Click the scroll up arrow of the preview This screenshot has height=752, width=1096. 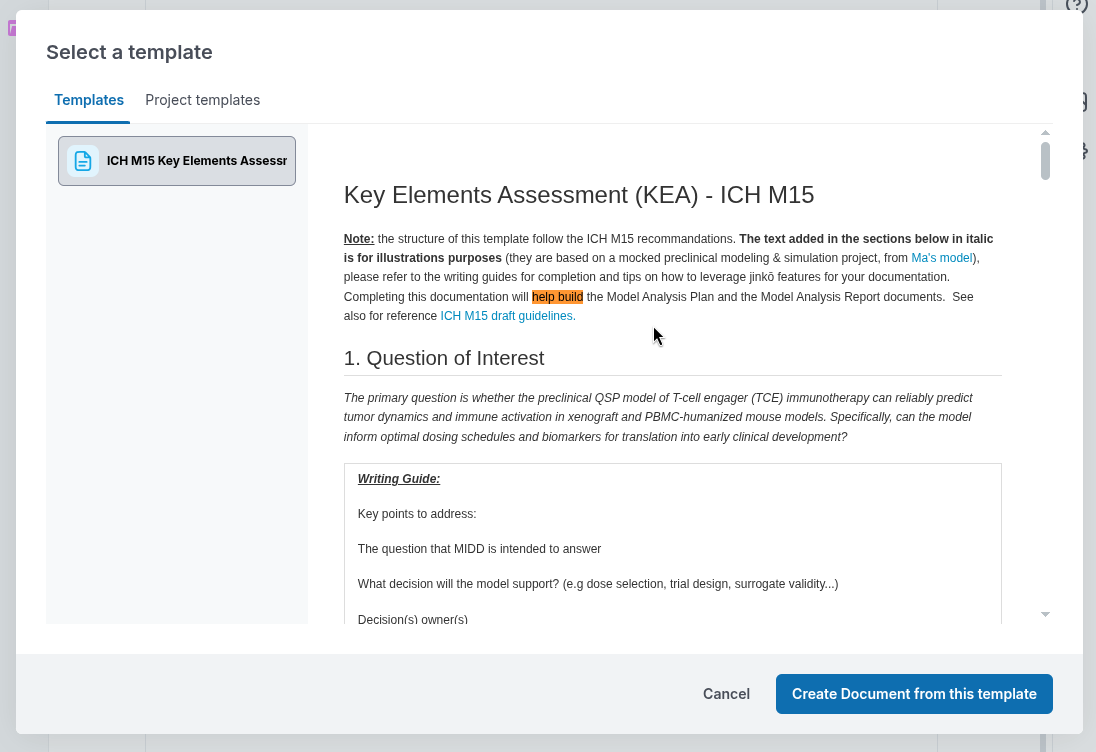1045,133
